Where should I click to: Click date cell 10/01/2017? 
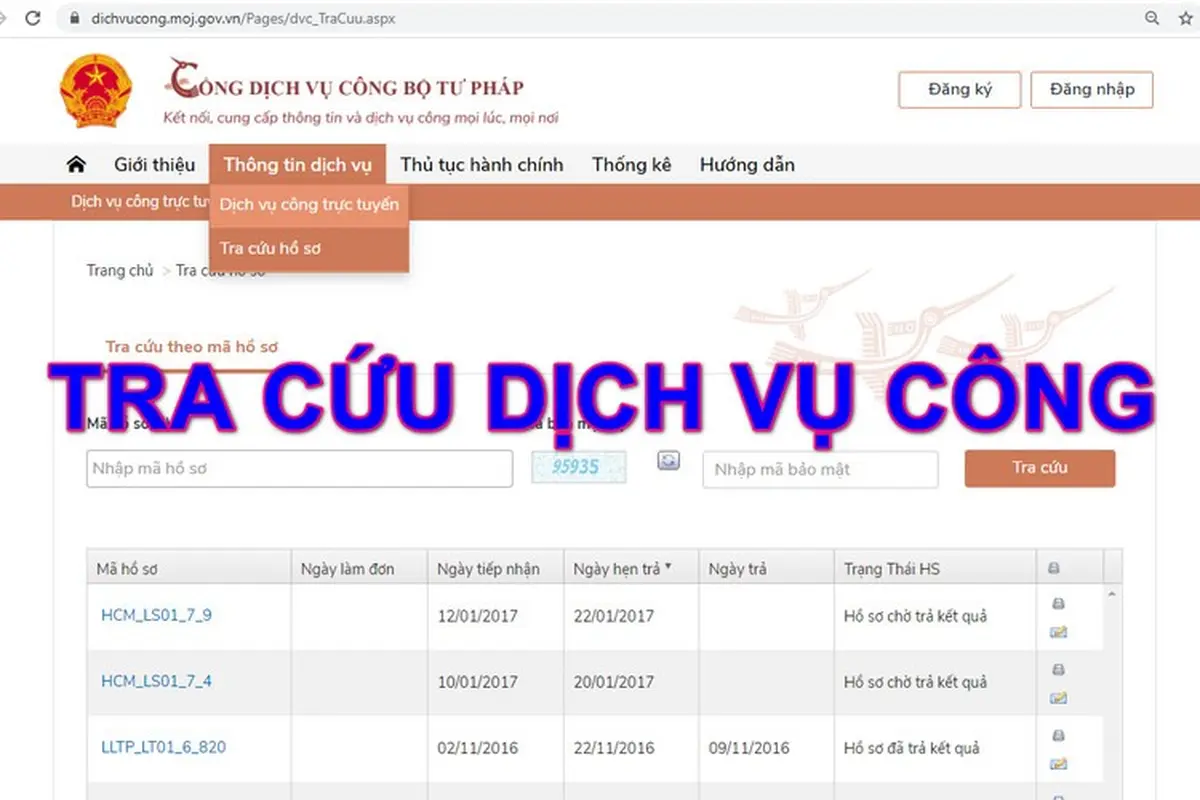[x=478, y=682]
